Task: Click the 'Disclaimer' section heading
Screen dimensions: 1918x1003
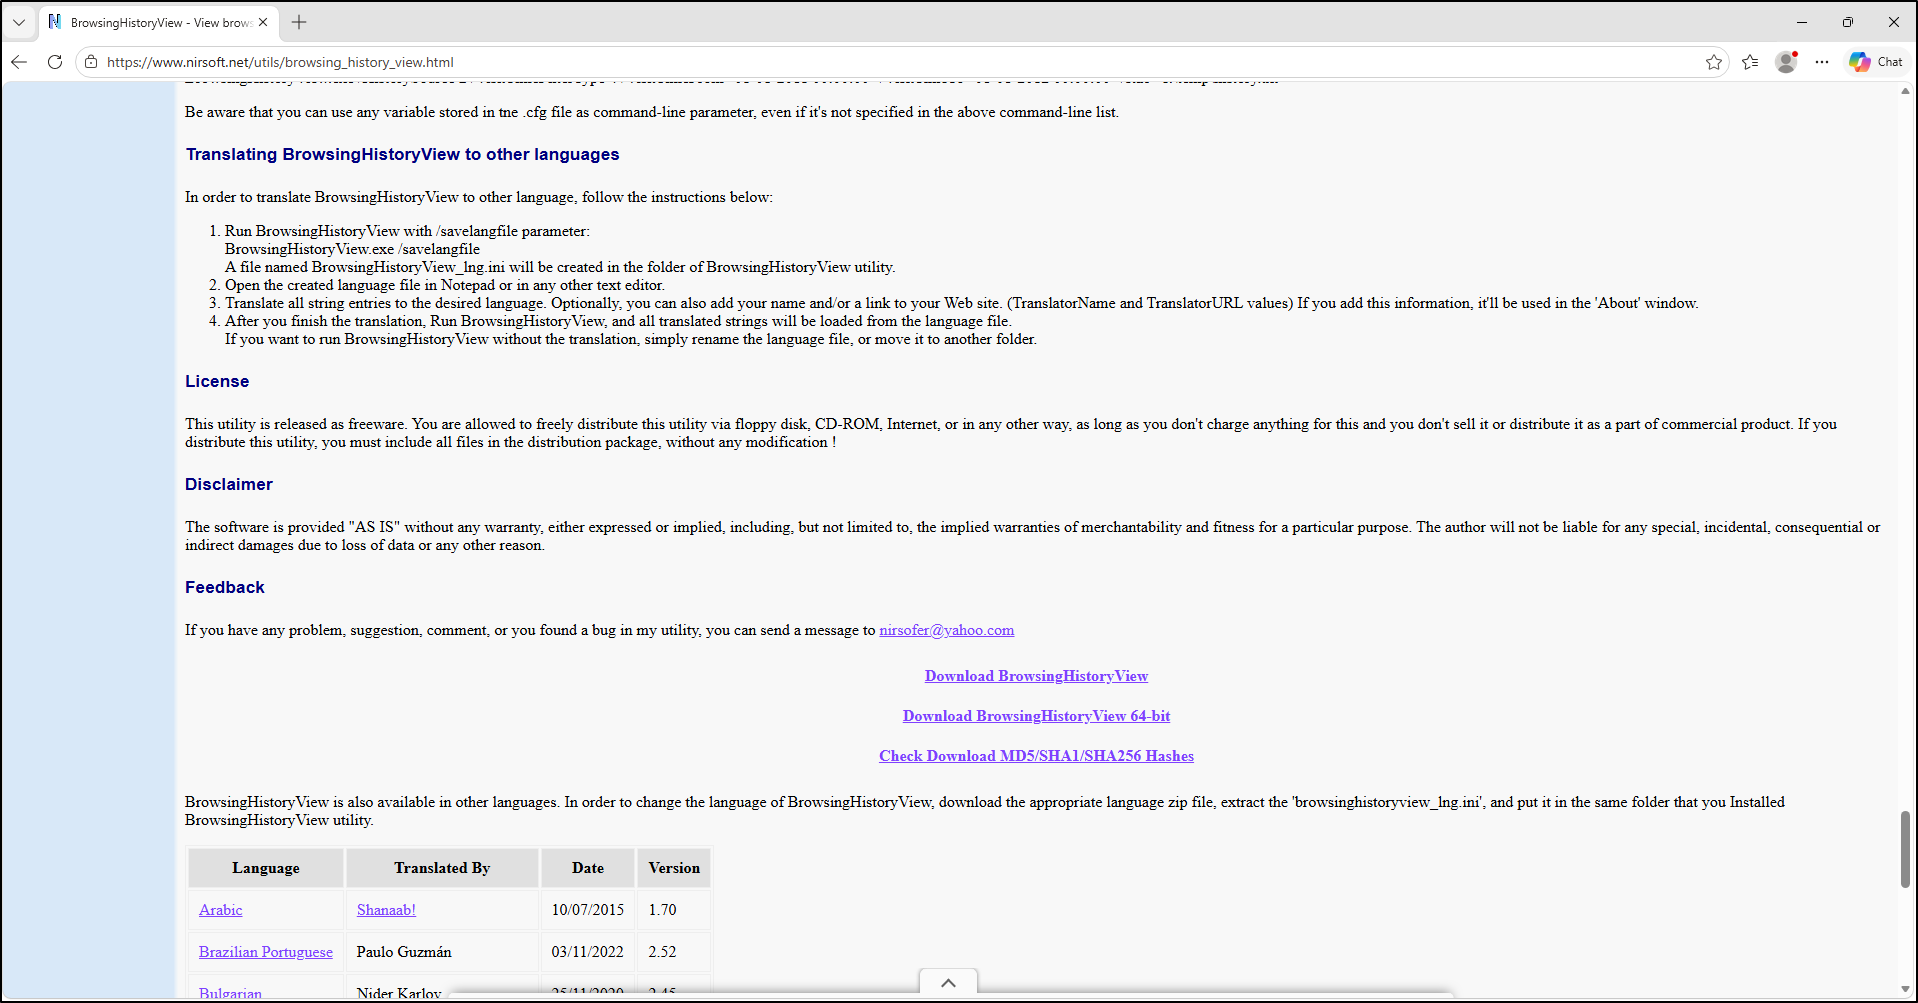Action: point(229,484)
